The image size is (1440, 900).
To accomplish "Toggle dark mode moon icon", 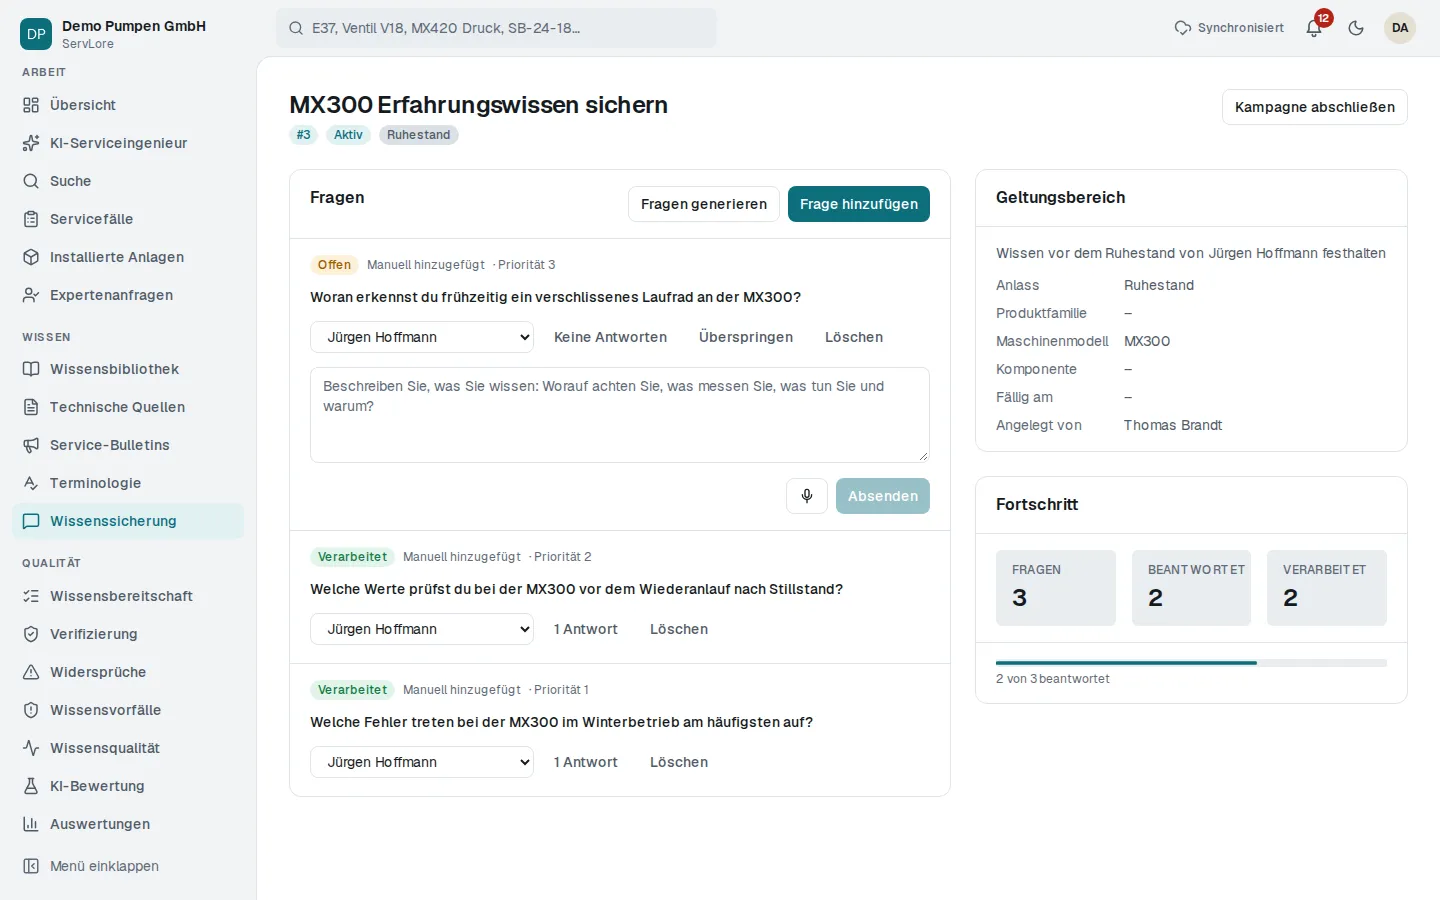I will point(1356,28).
